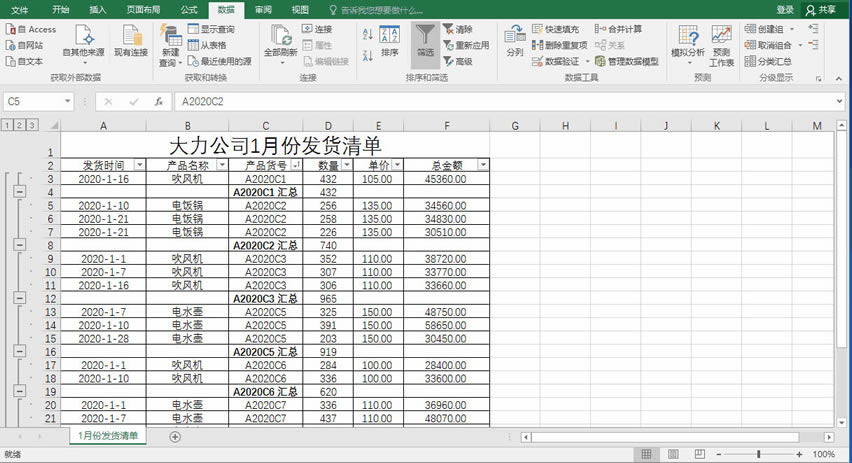Show outline level 2
The height and width of the screenshot is (463, 852).
click(x=19, y=126)
